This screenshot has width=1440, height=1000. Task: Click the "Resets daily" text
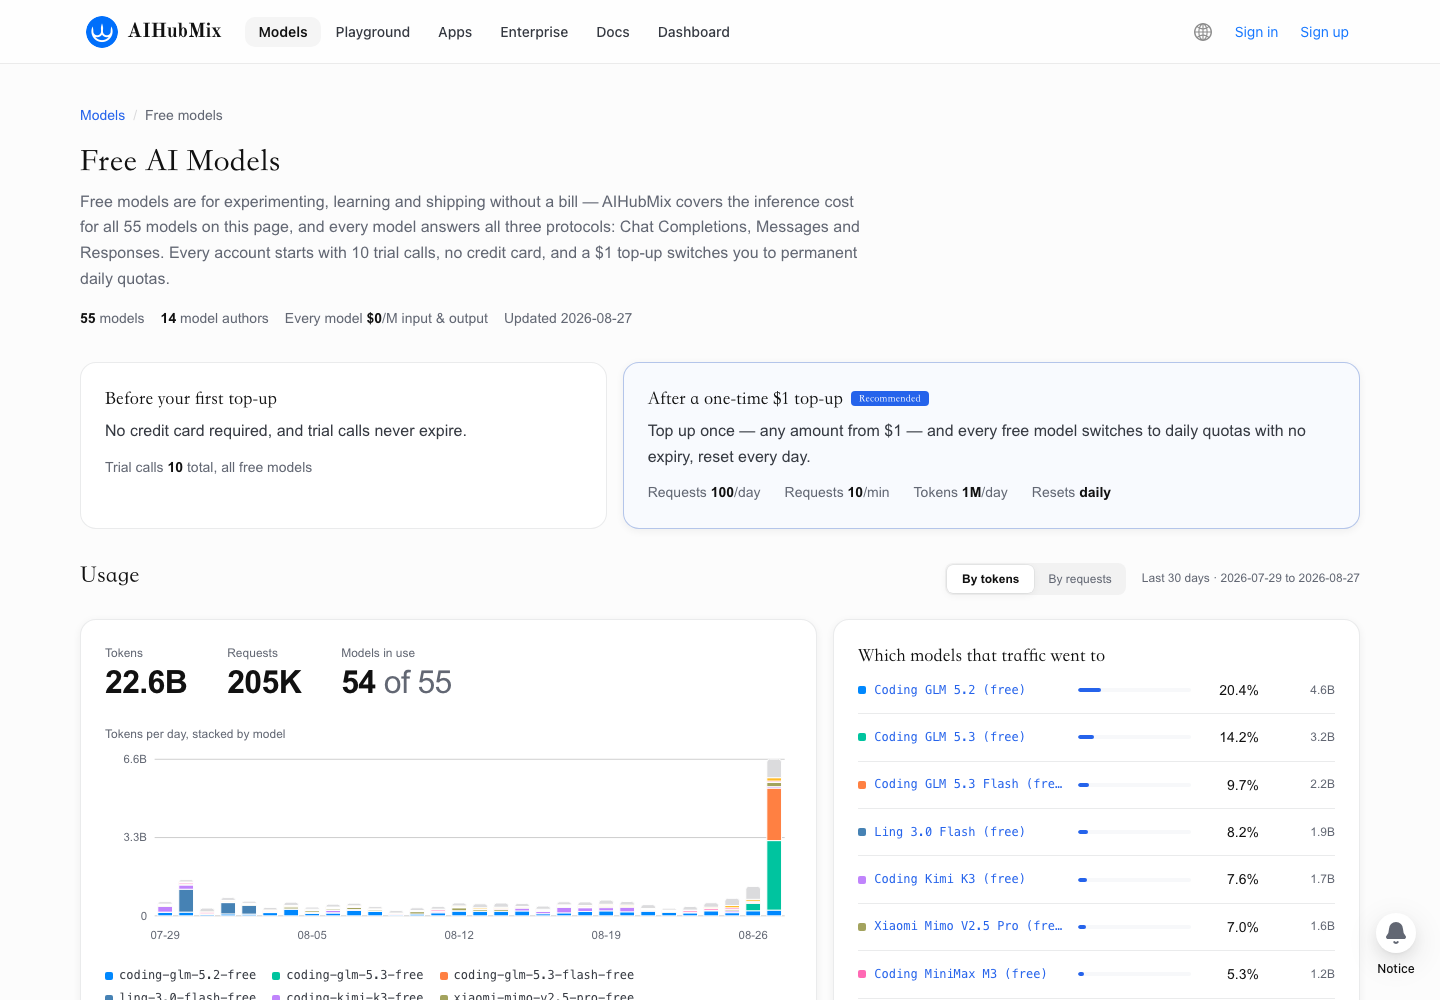click(x=1071, y=492)
